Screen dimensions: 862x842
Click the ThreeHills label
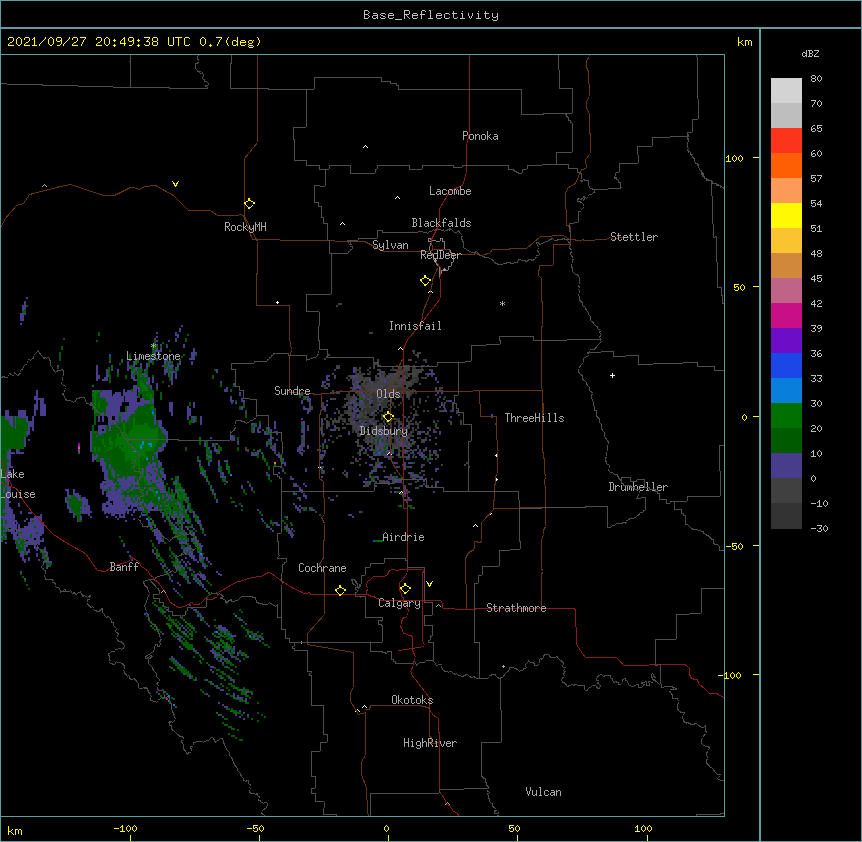click(x=534, y=418)
